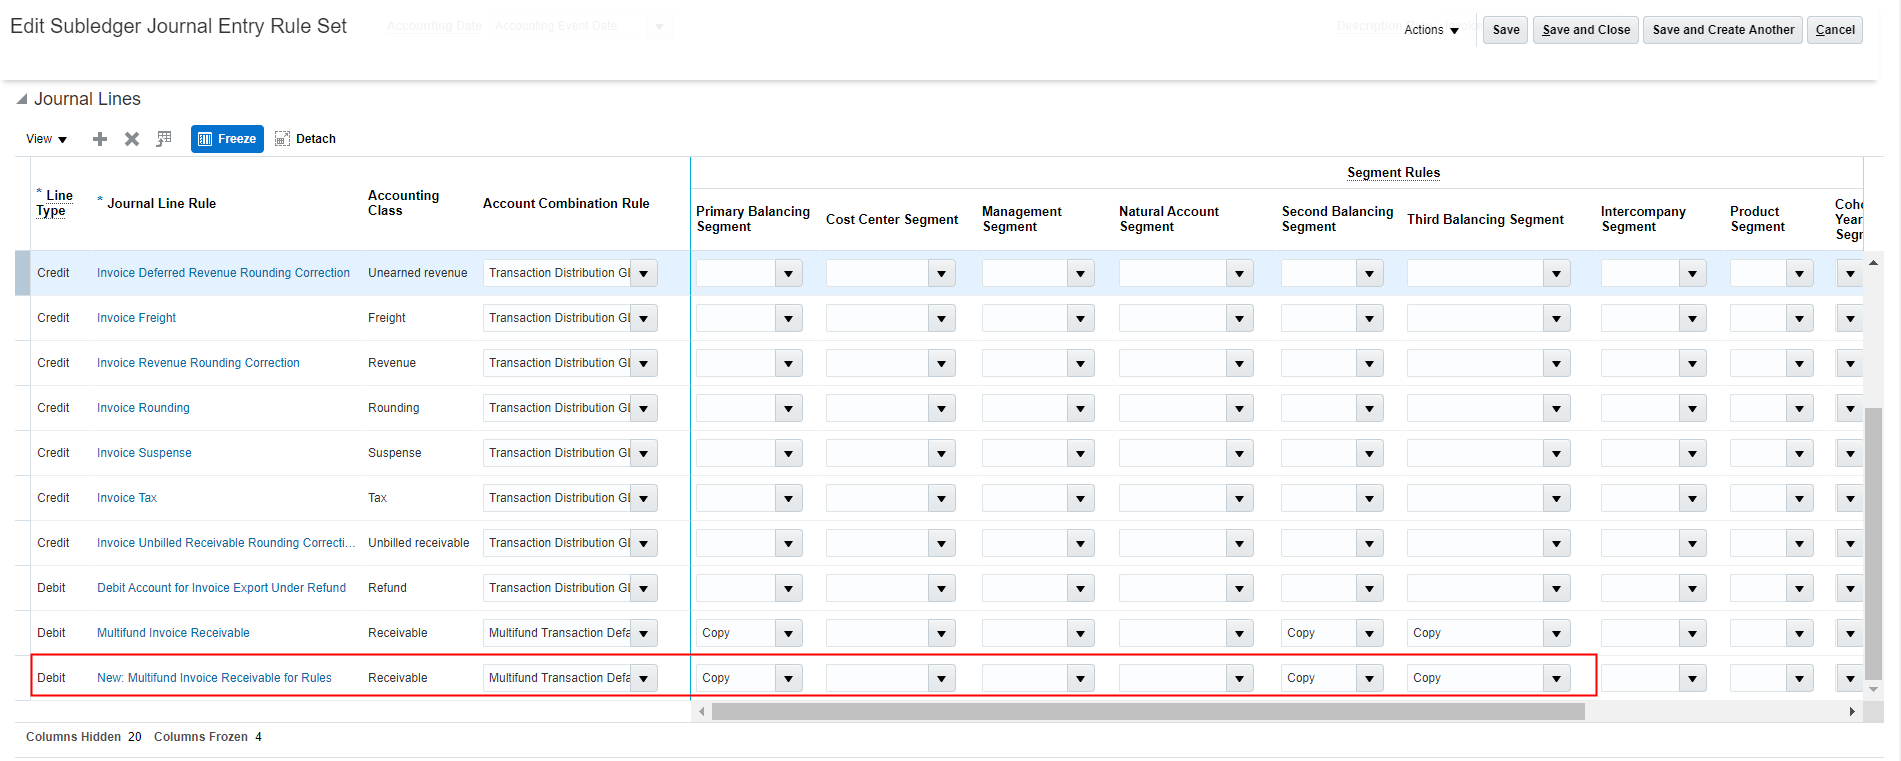
Task: Click the vertical scrollbar up arrow
Action: (1873, 263)
